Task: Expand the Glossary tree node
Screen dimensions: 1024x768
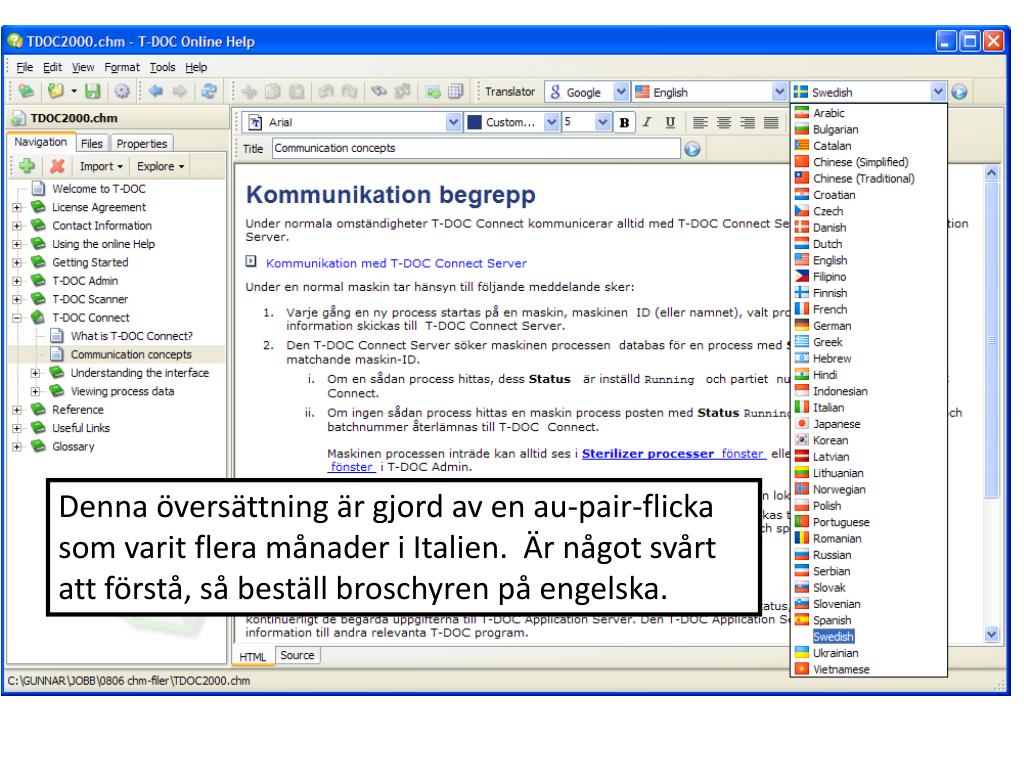Action: point(18,447)
